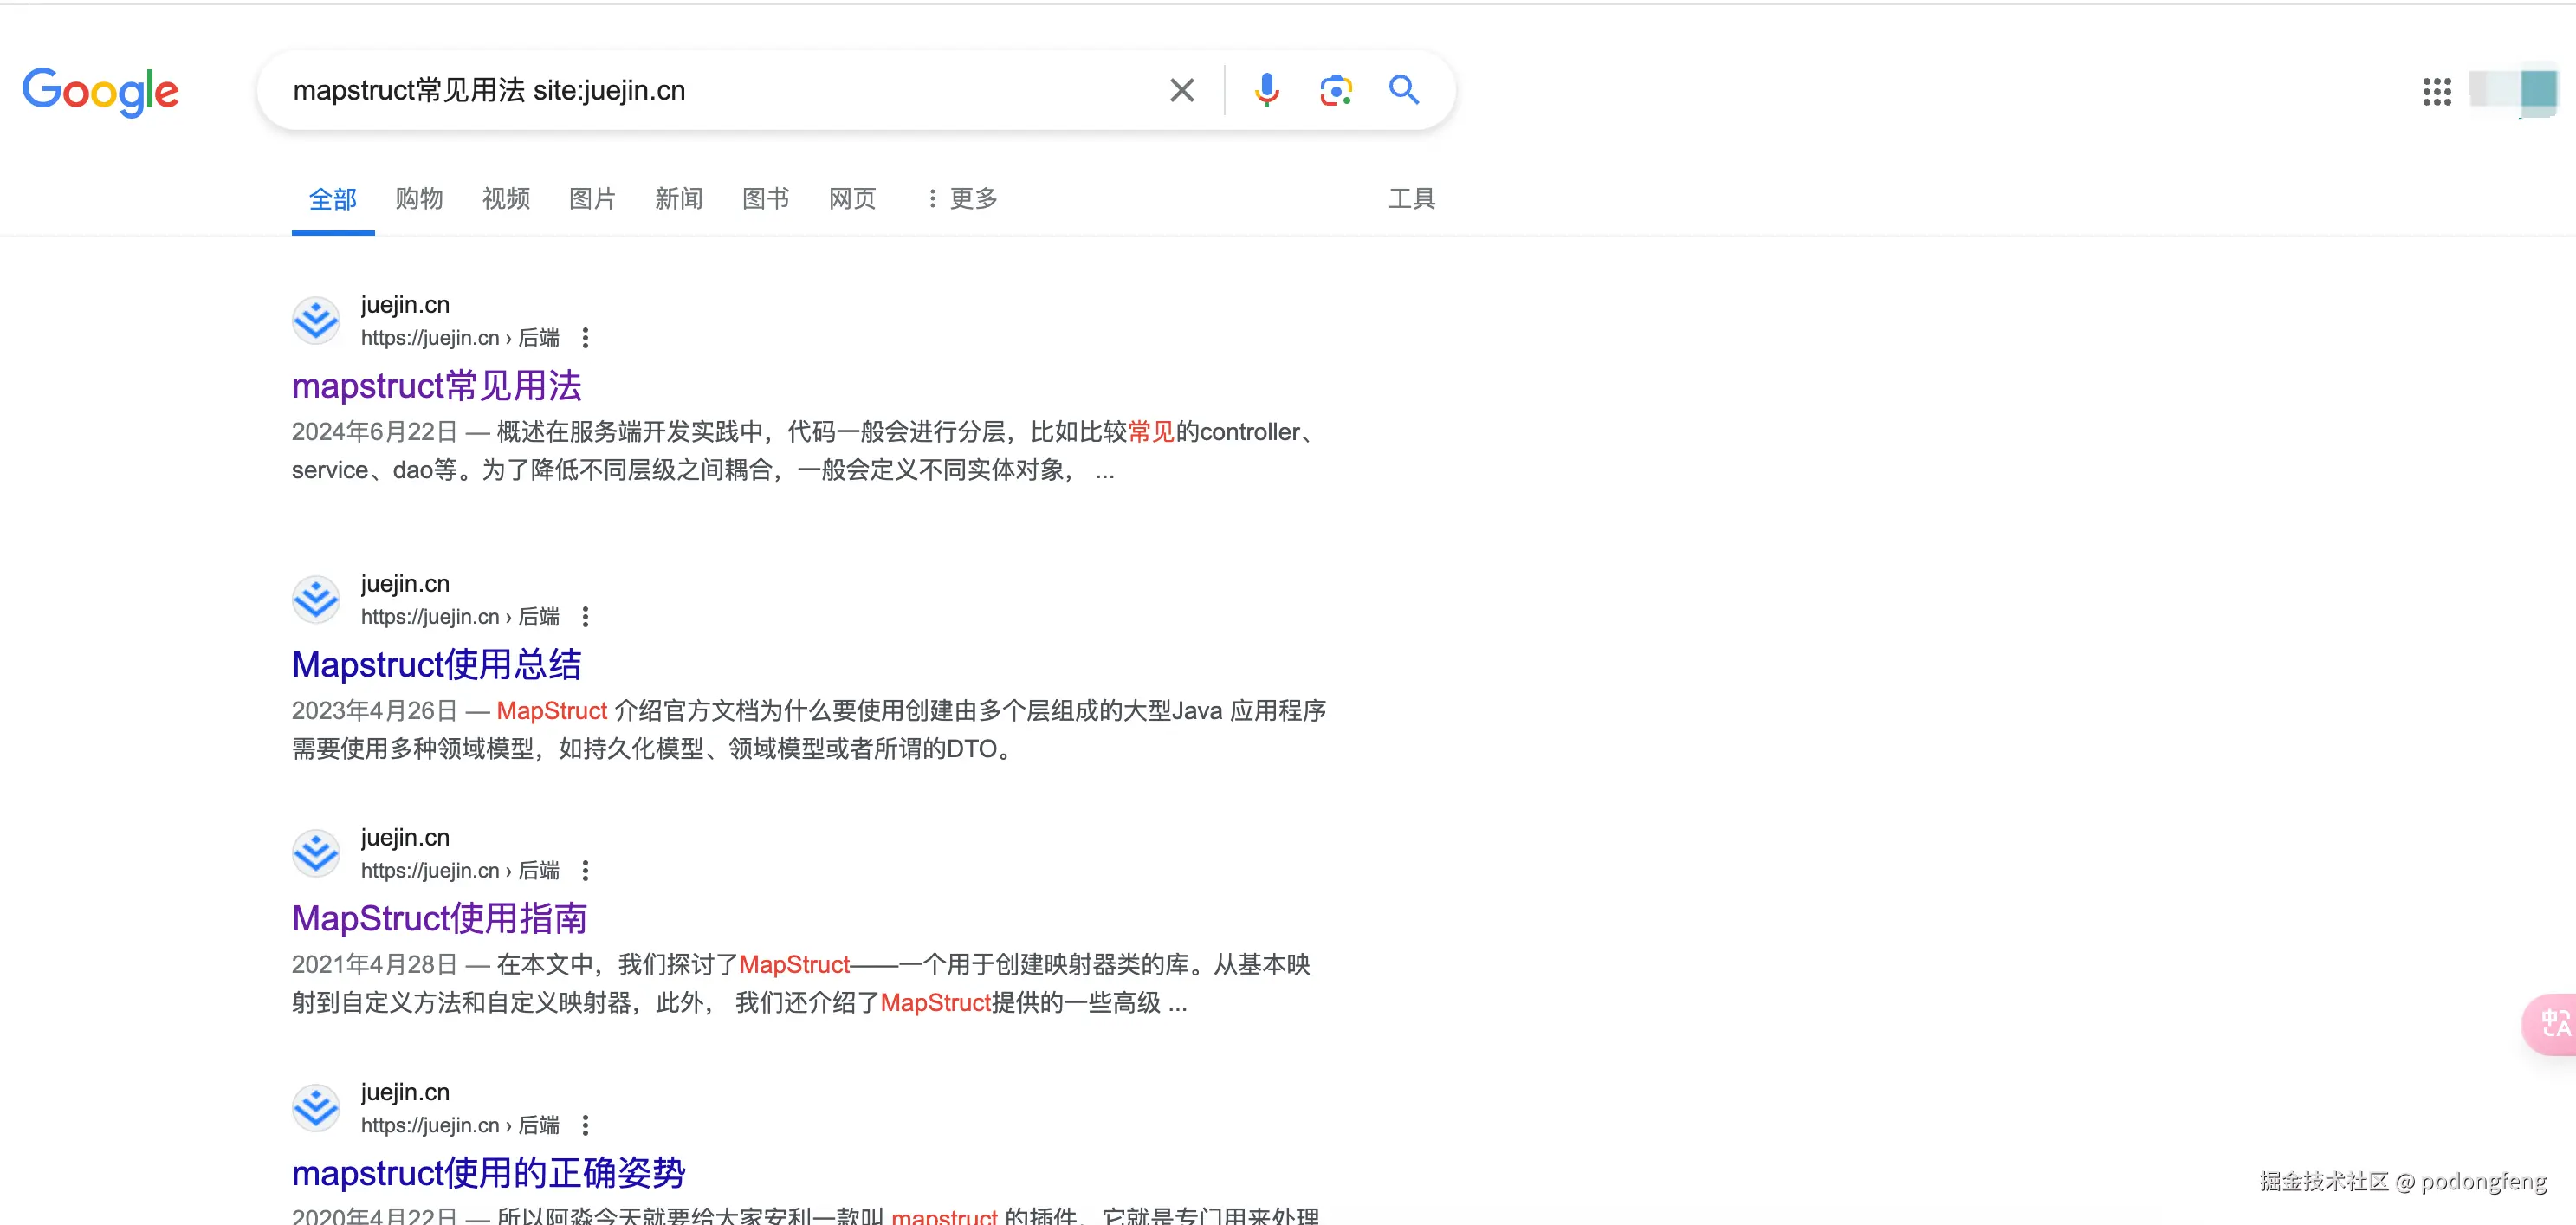Open the mapstruct常见用法 result link
The image size is (2576, 1225).
click(x=436, y=386)
